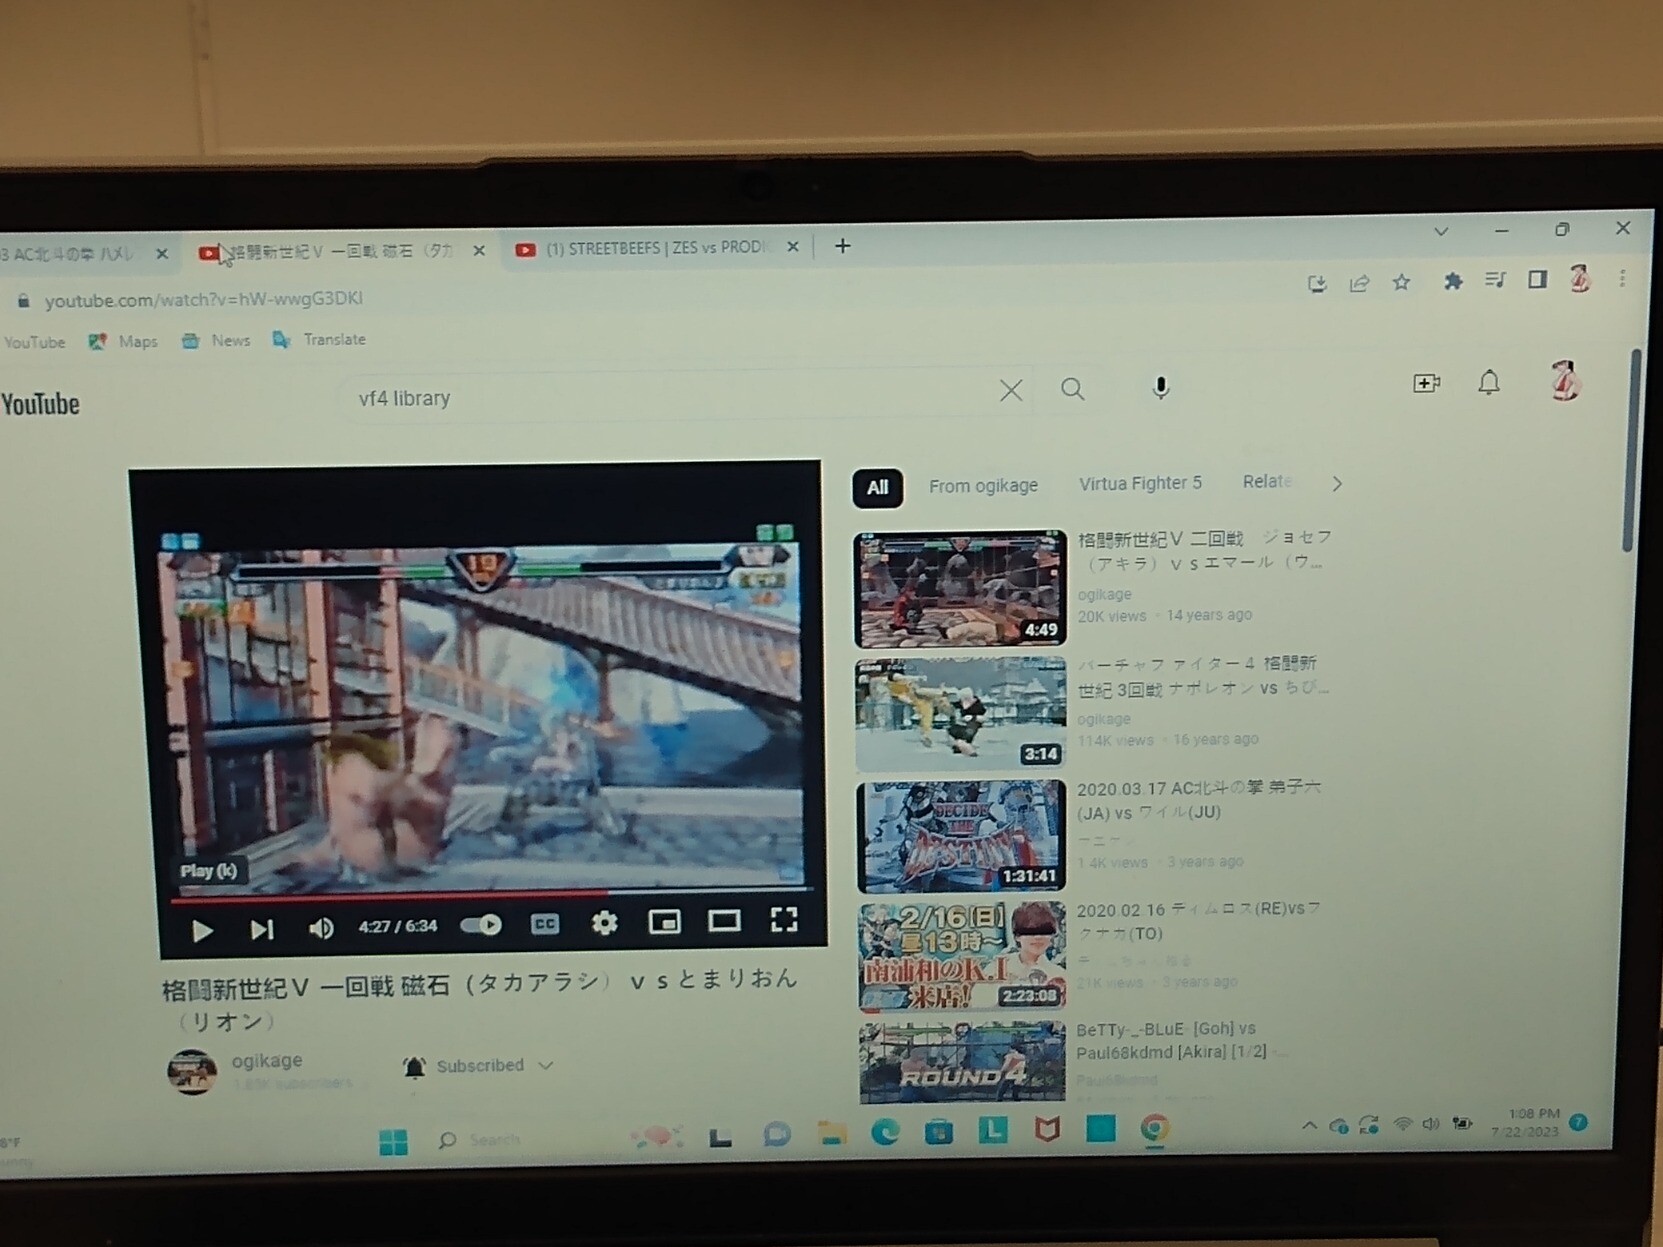This screenshot has height=1247, width=1663.
Task: Click the Translate bookmark
Action: 333,340
